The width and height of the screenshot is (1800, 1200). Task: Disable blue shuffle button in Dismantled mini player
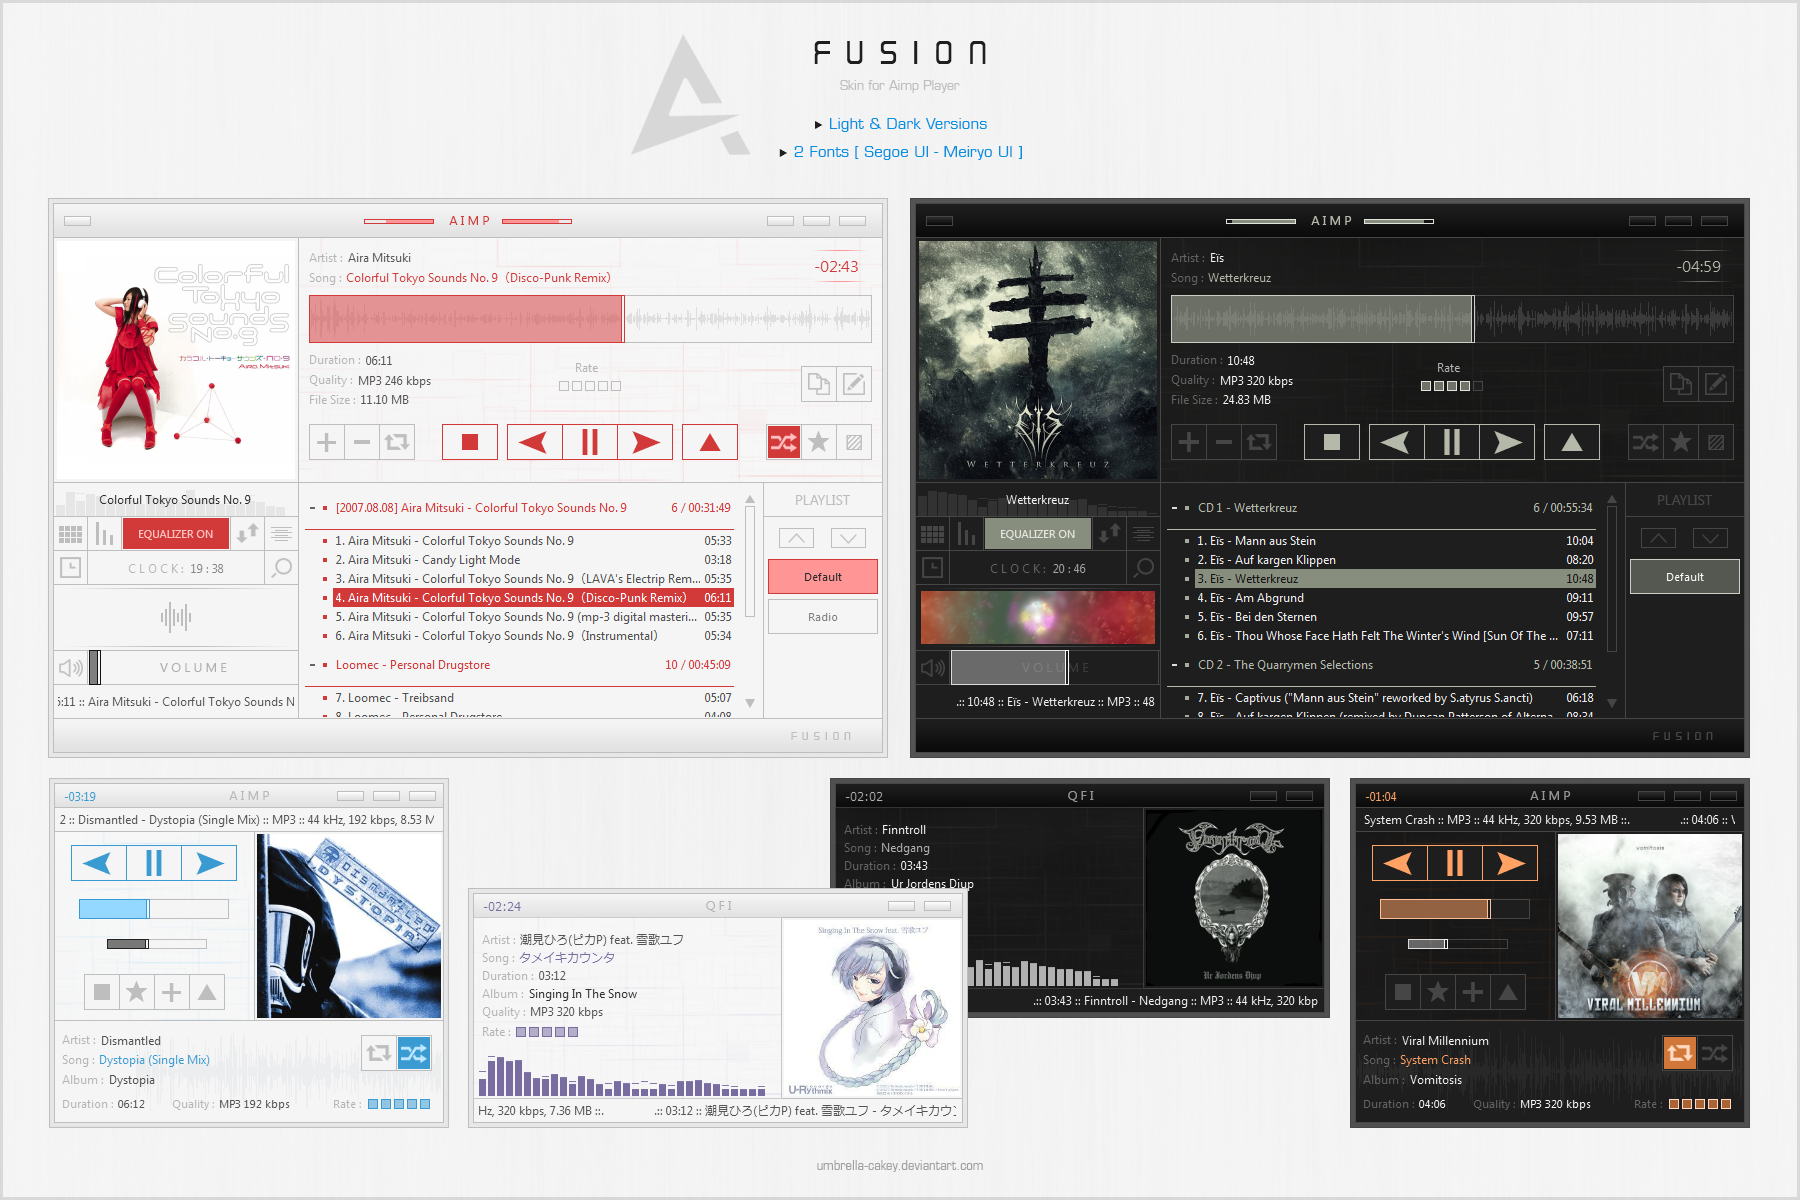coord(414,1052)
